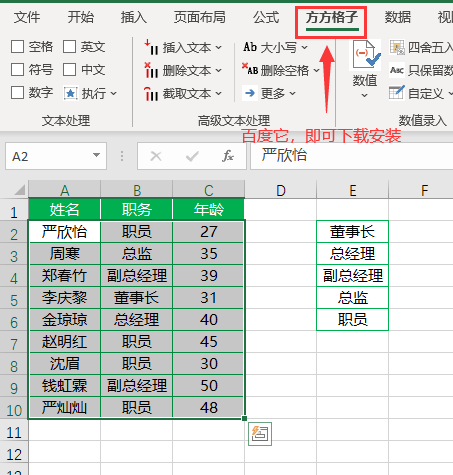Viewport: 453px width, 475px height.
Task: Switch to the 公式 tab
Action: click(x=266, y=17)
